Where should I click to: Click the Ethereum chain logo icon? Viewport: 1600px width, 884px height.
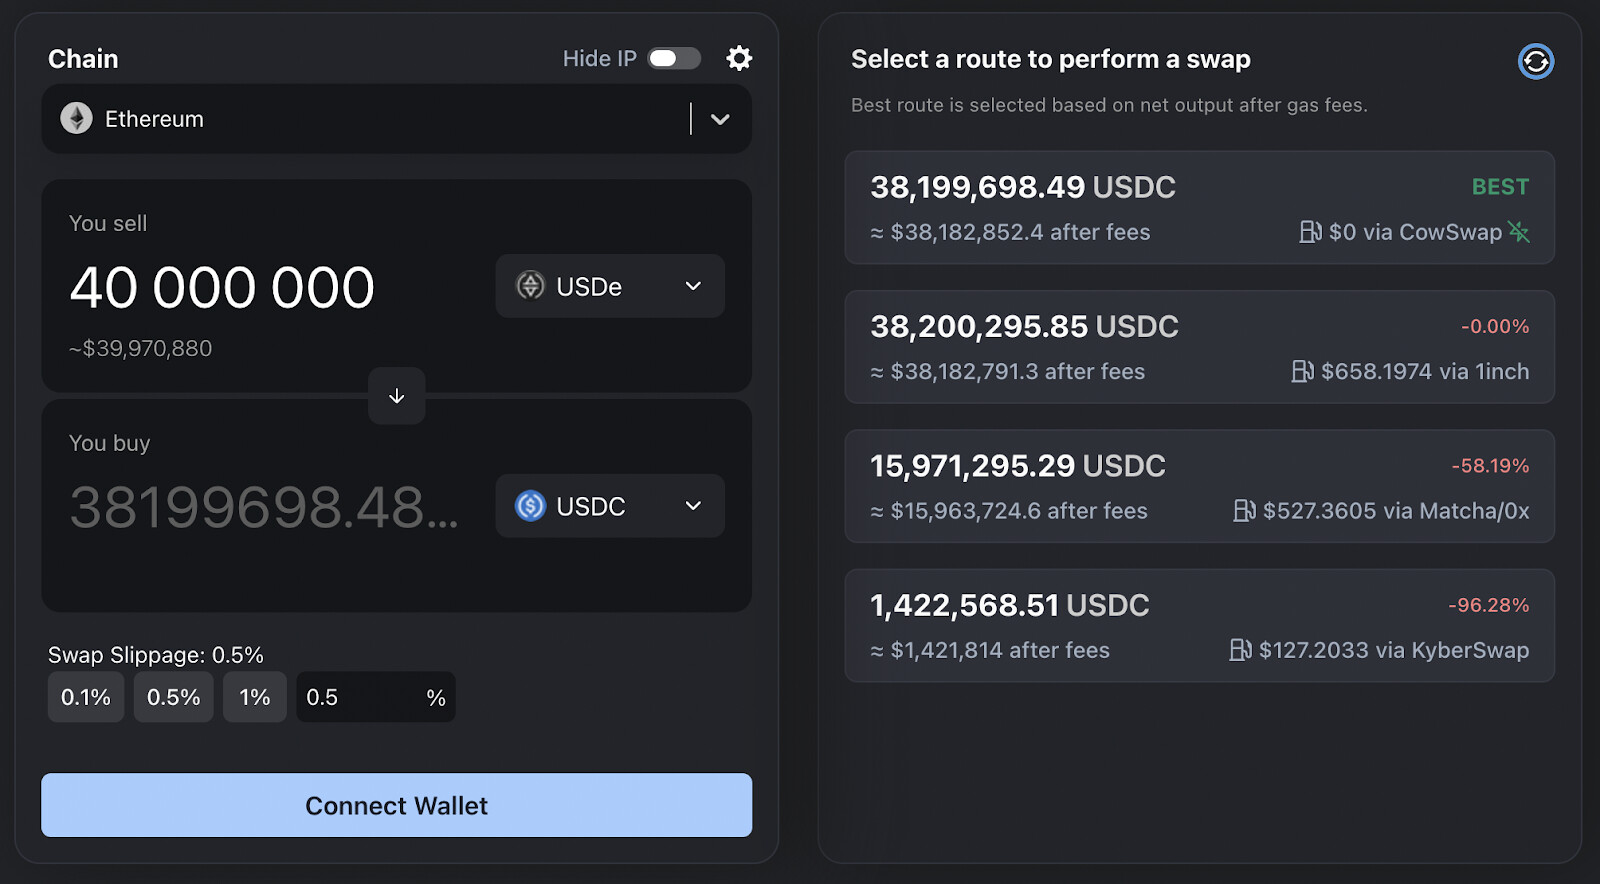(77, 119)
